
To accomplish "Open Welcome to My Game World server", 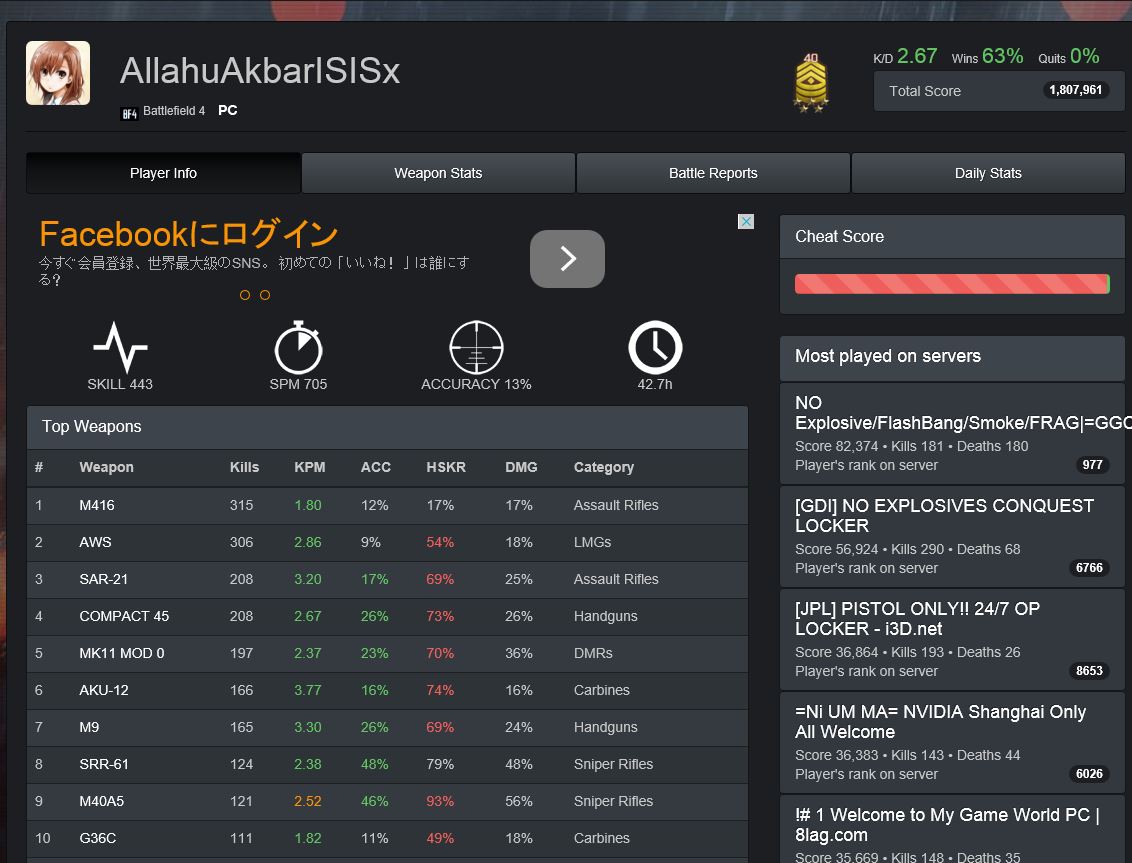I will point(952,829).
